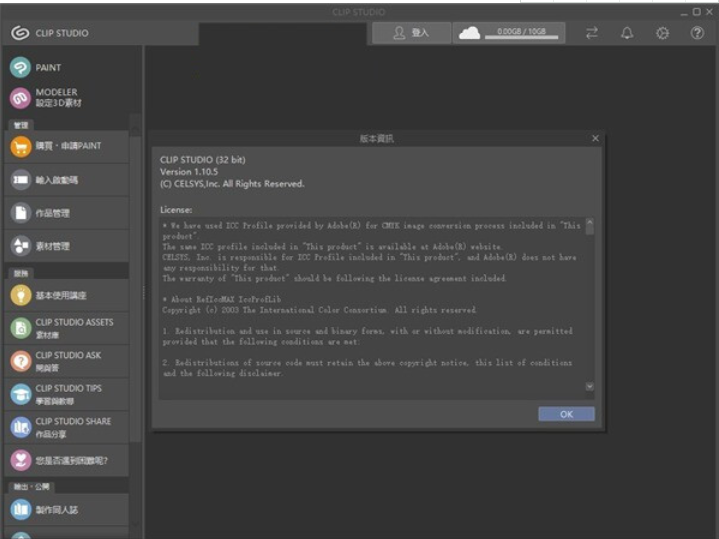Click the CLIP STUDIO logo
The width and height of the screenshot is (719, 539).
click(20, 33)
